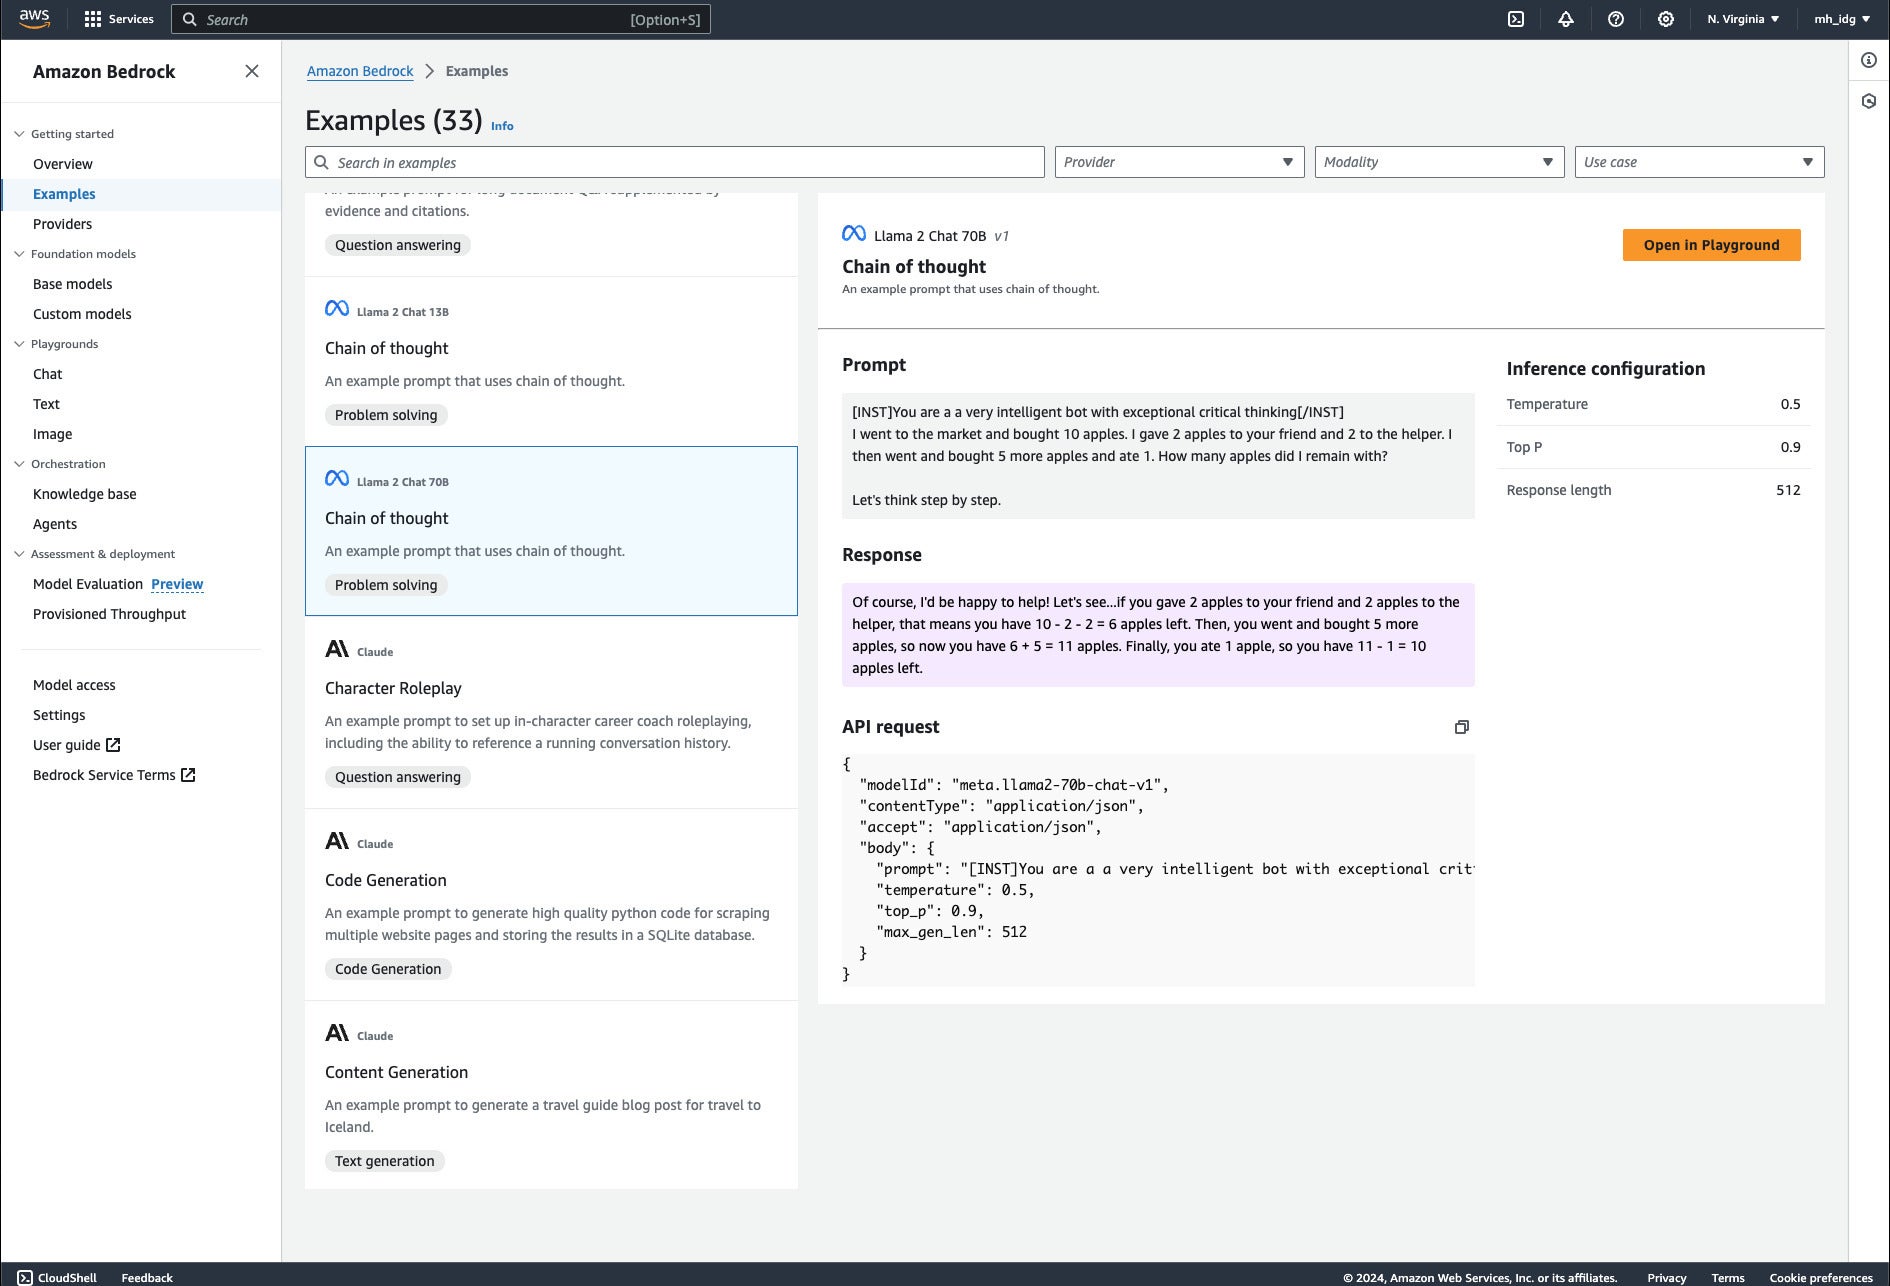Select the Content Generation example card

(551, 1096)
